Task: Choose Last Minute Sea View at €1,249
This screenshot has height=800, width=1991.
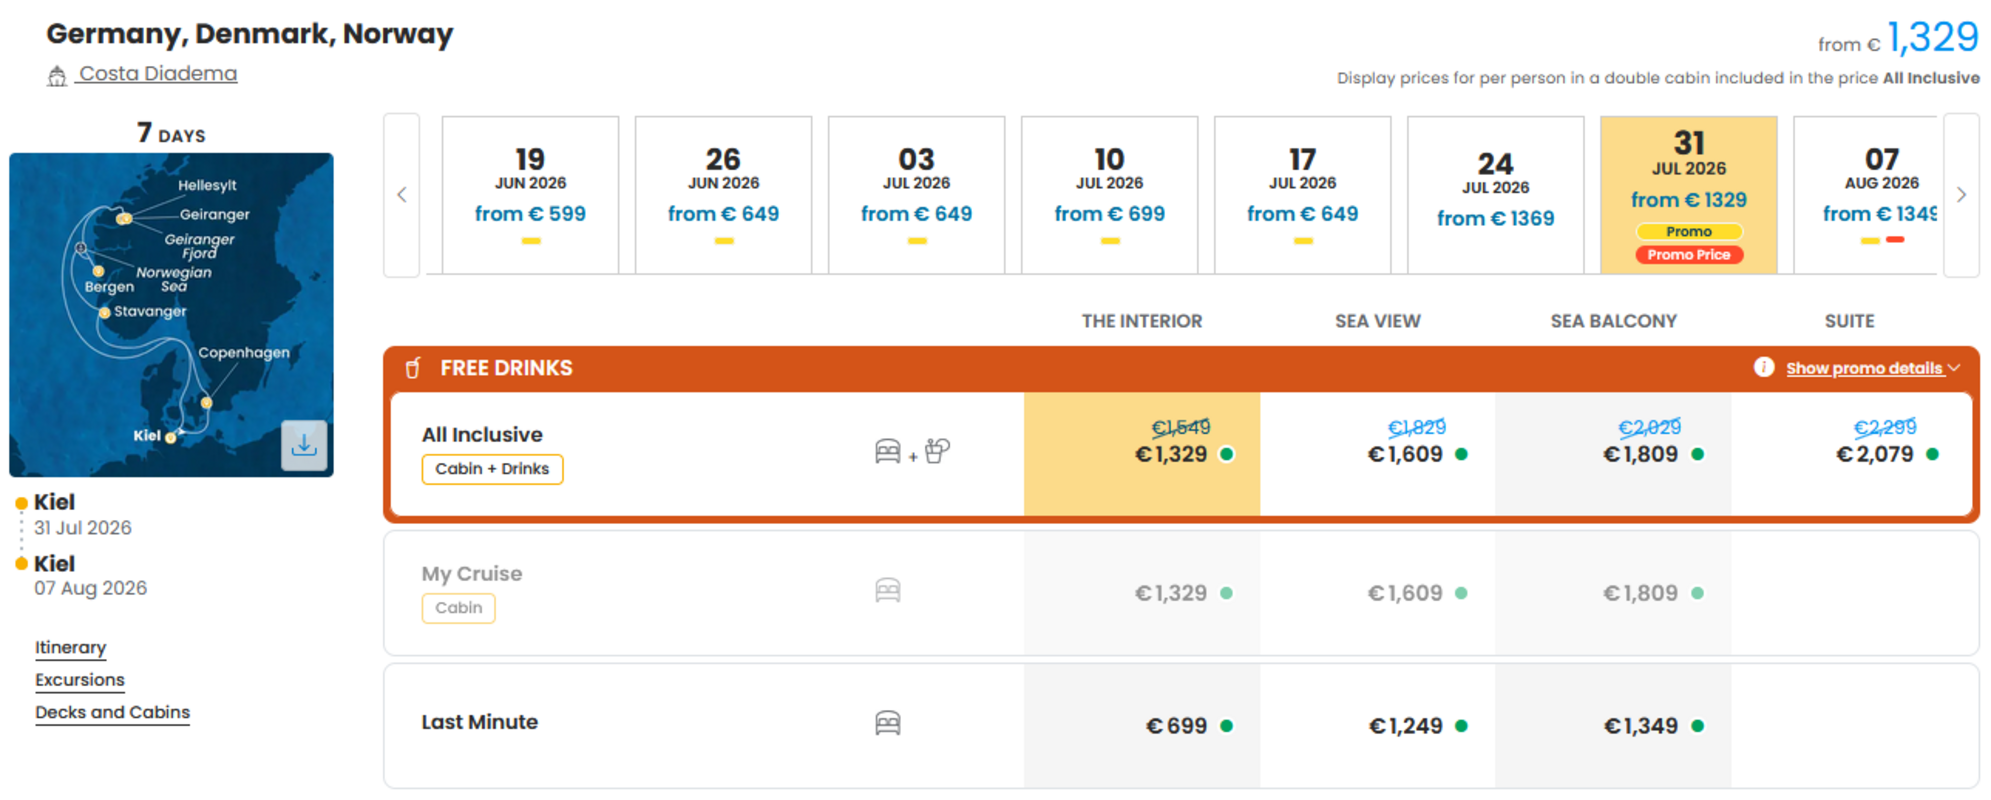Action: tap(1378, 726)
